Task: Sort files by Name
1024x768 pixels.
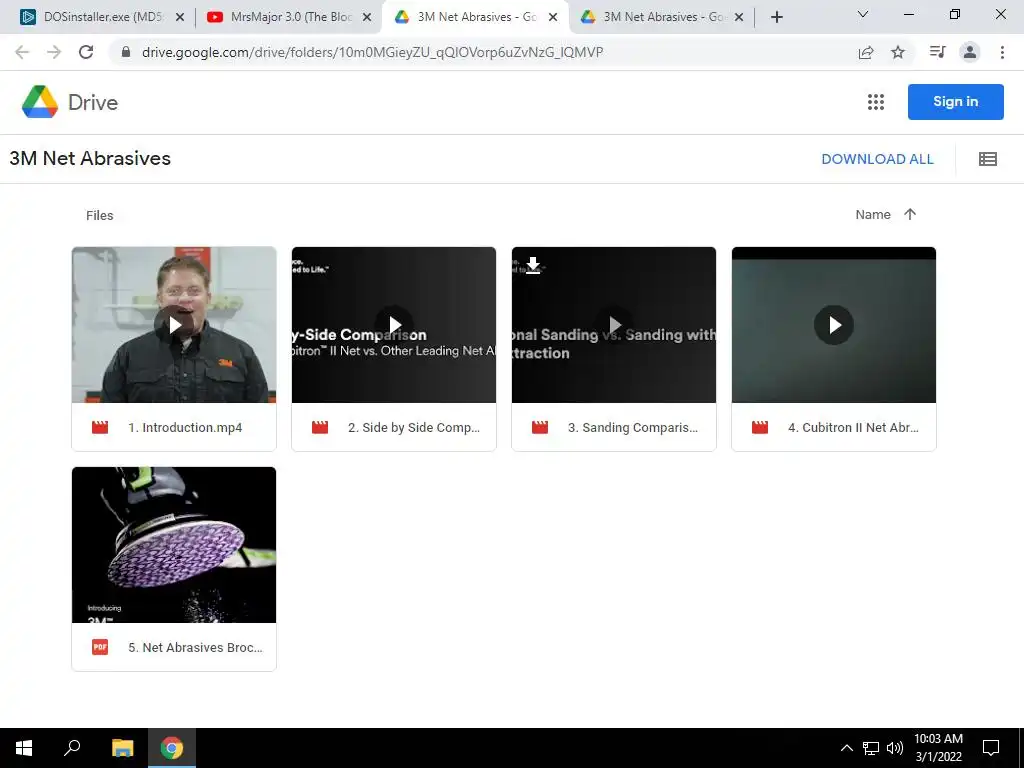Action: coord(873,214)
